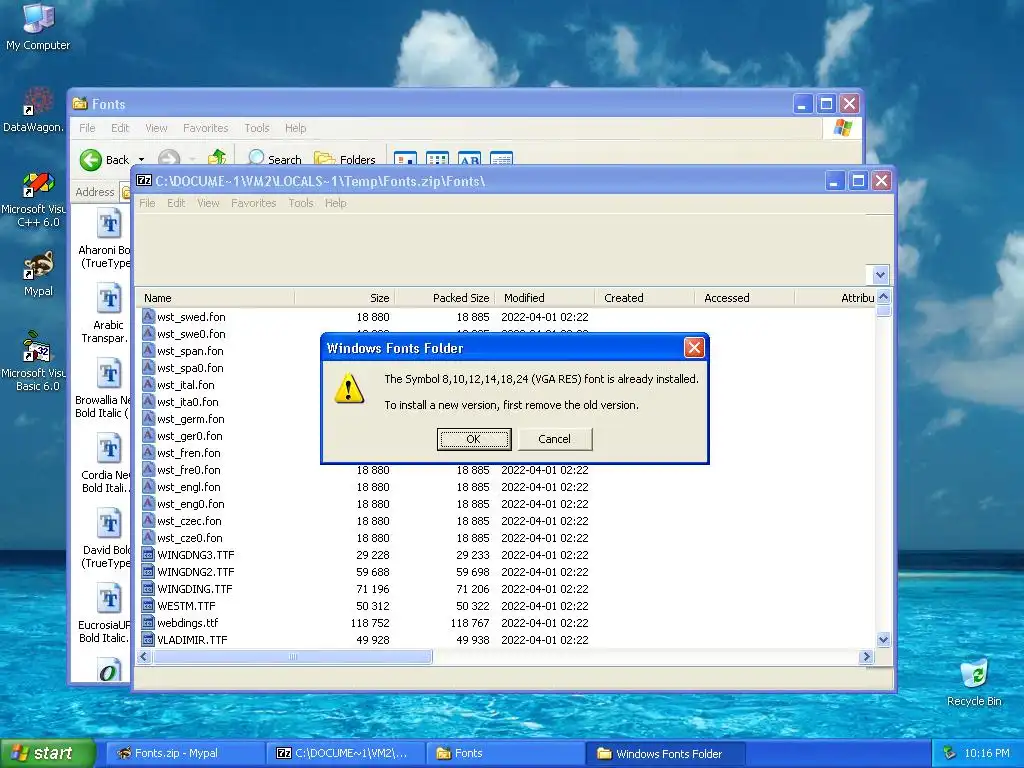This screenshot has height=768, width=1024.
Task: Click the Forward arrow in Fonts window
Action: 168,159
